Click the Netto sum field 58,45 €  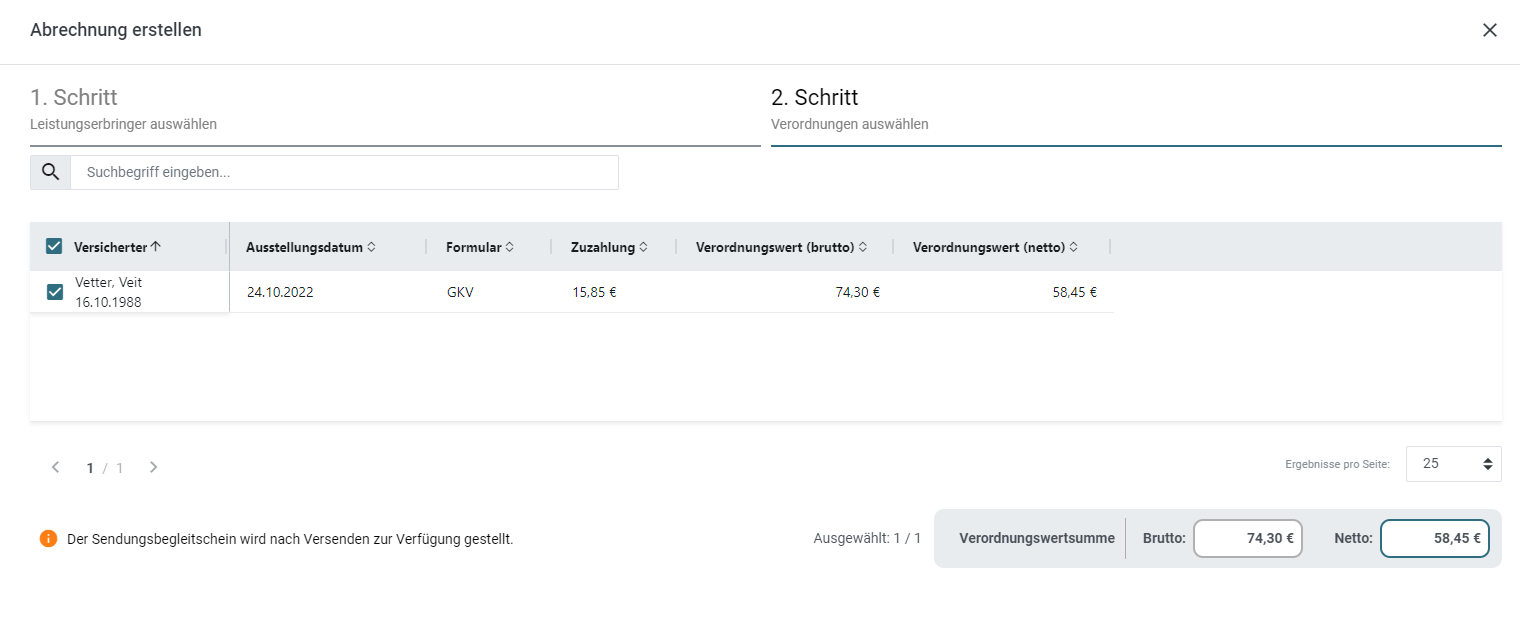[1435, 538]
